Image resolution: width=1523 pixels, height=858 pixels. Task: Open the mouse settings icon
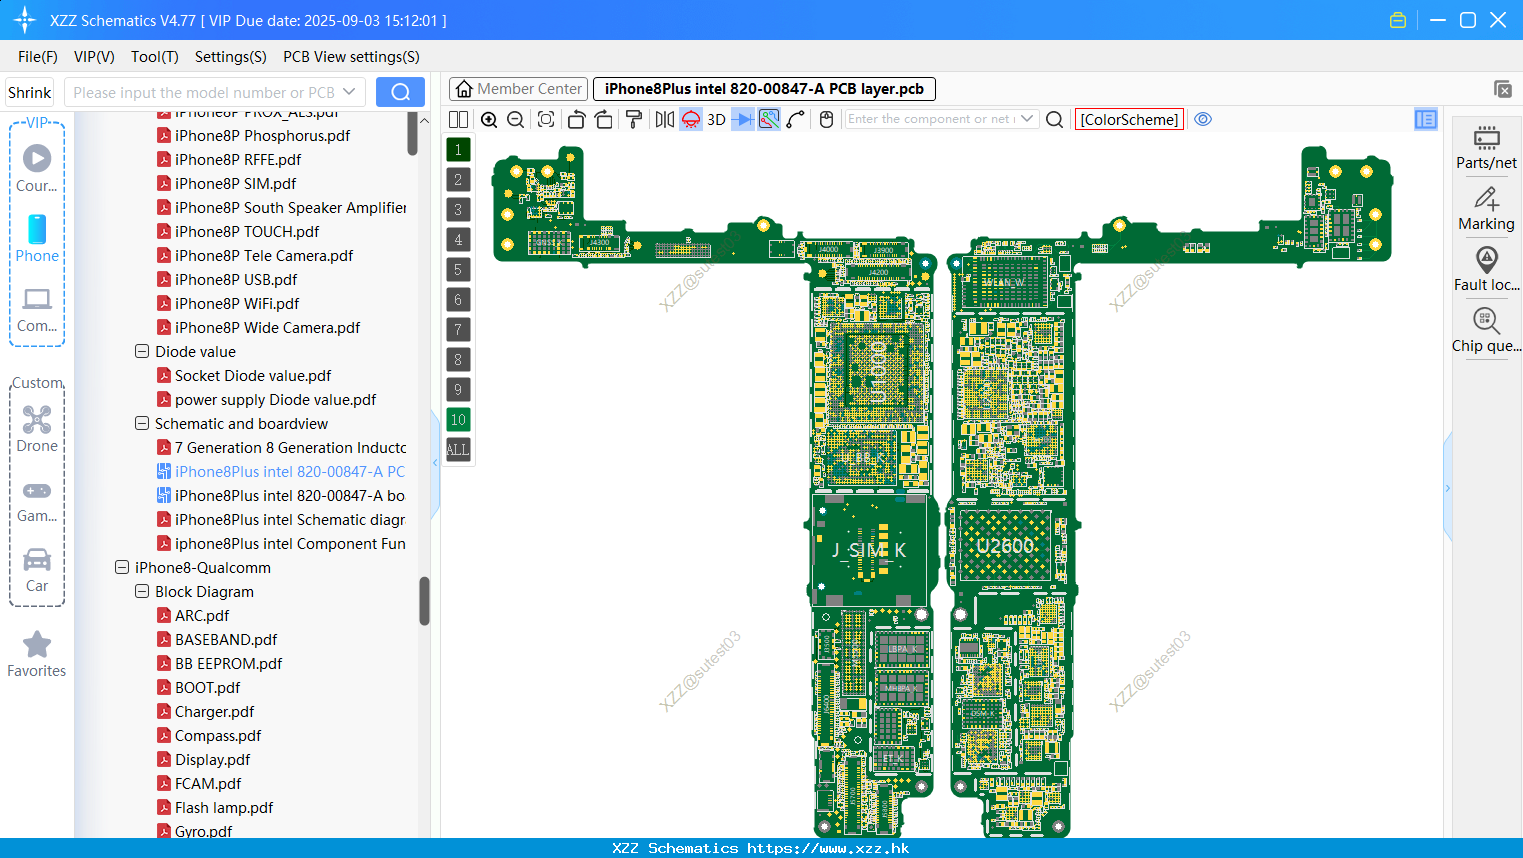click(826, 120)
